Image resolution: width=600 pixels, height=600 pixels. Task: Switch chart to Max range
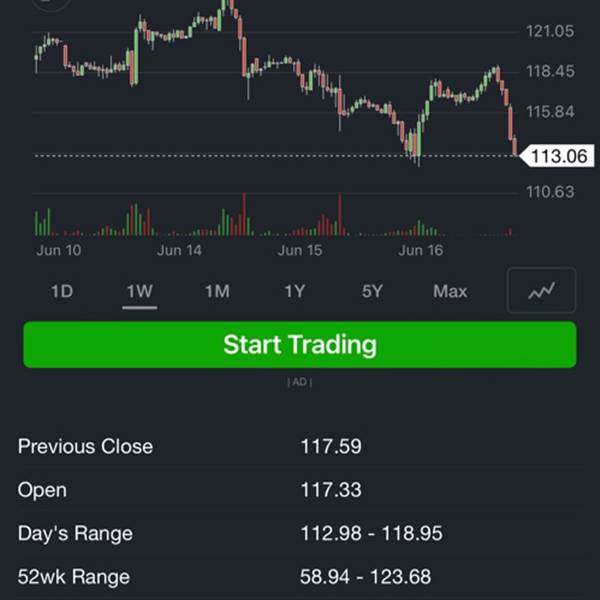[450, 292]
